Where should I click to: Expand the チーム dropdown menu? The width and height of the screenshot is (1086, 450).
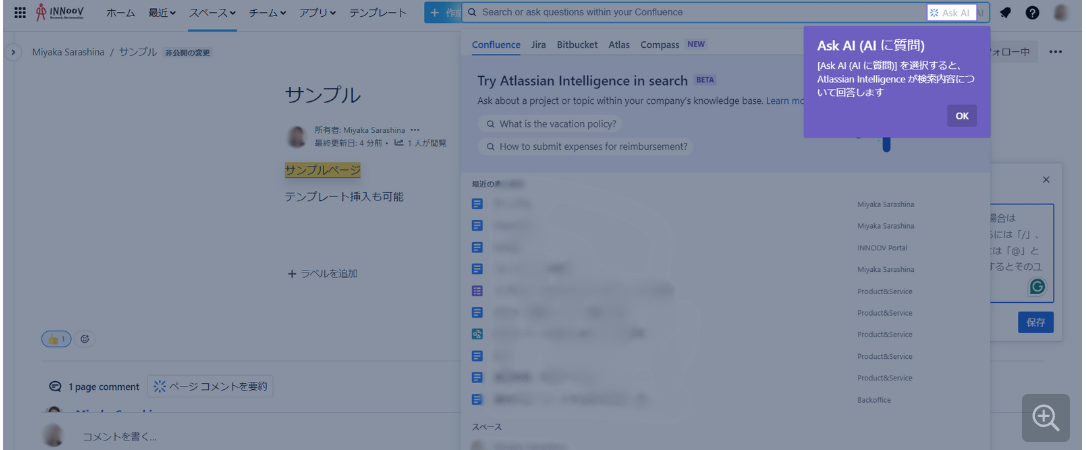(267, 12)
